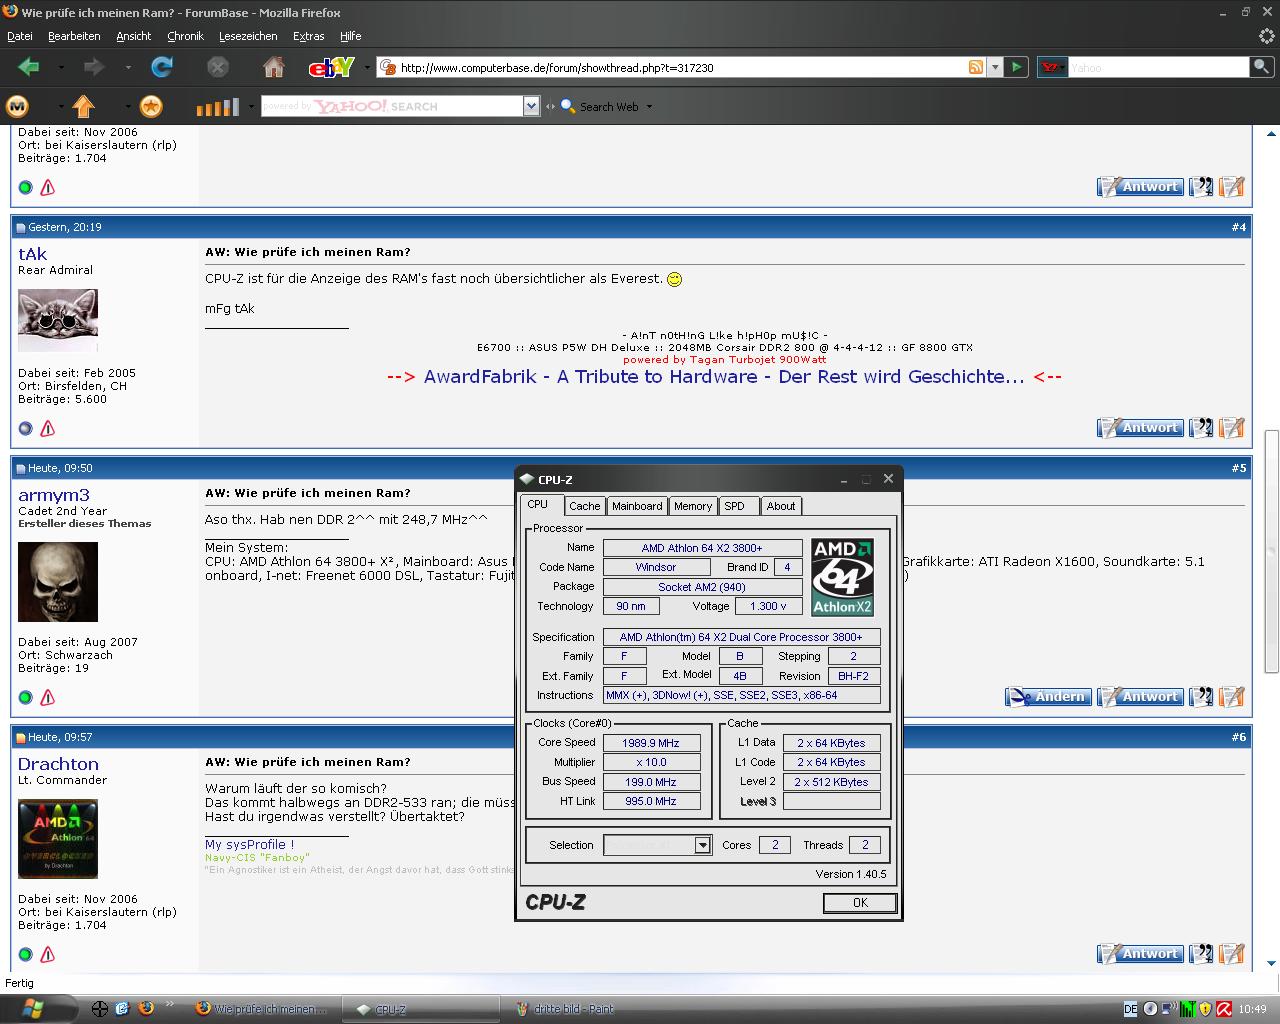Open the dropdown next to the M icon
This screenshot has height=1024, width=1280.
[61, 107]
